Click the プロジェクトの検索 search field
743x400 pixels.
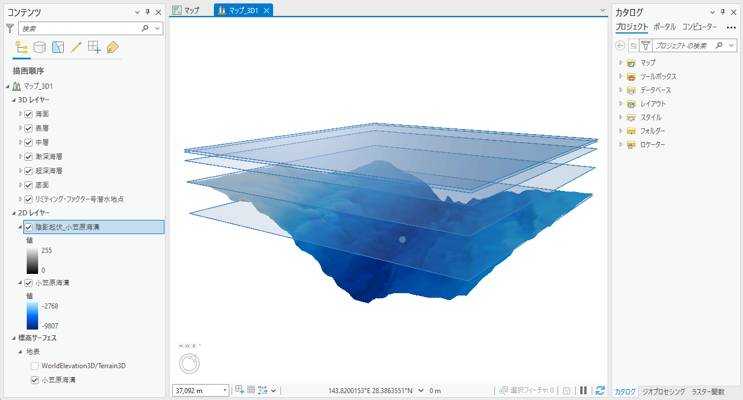click(683, 45)
